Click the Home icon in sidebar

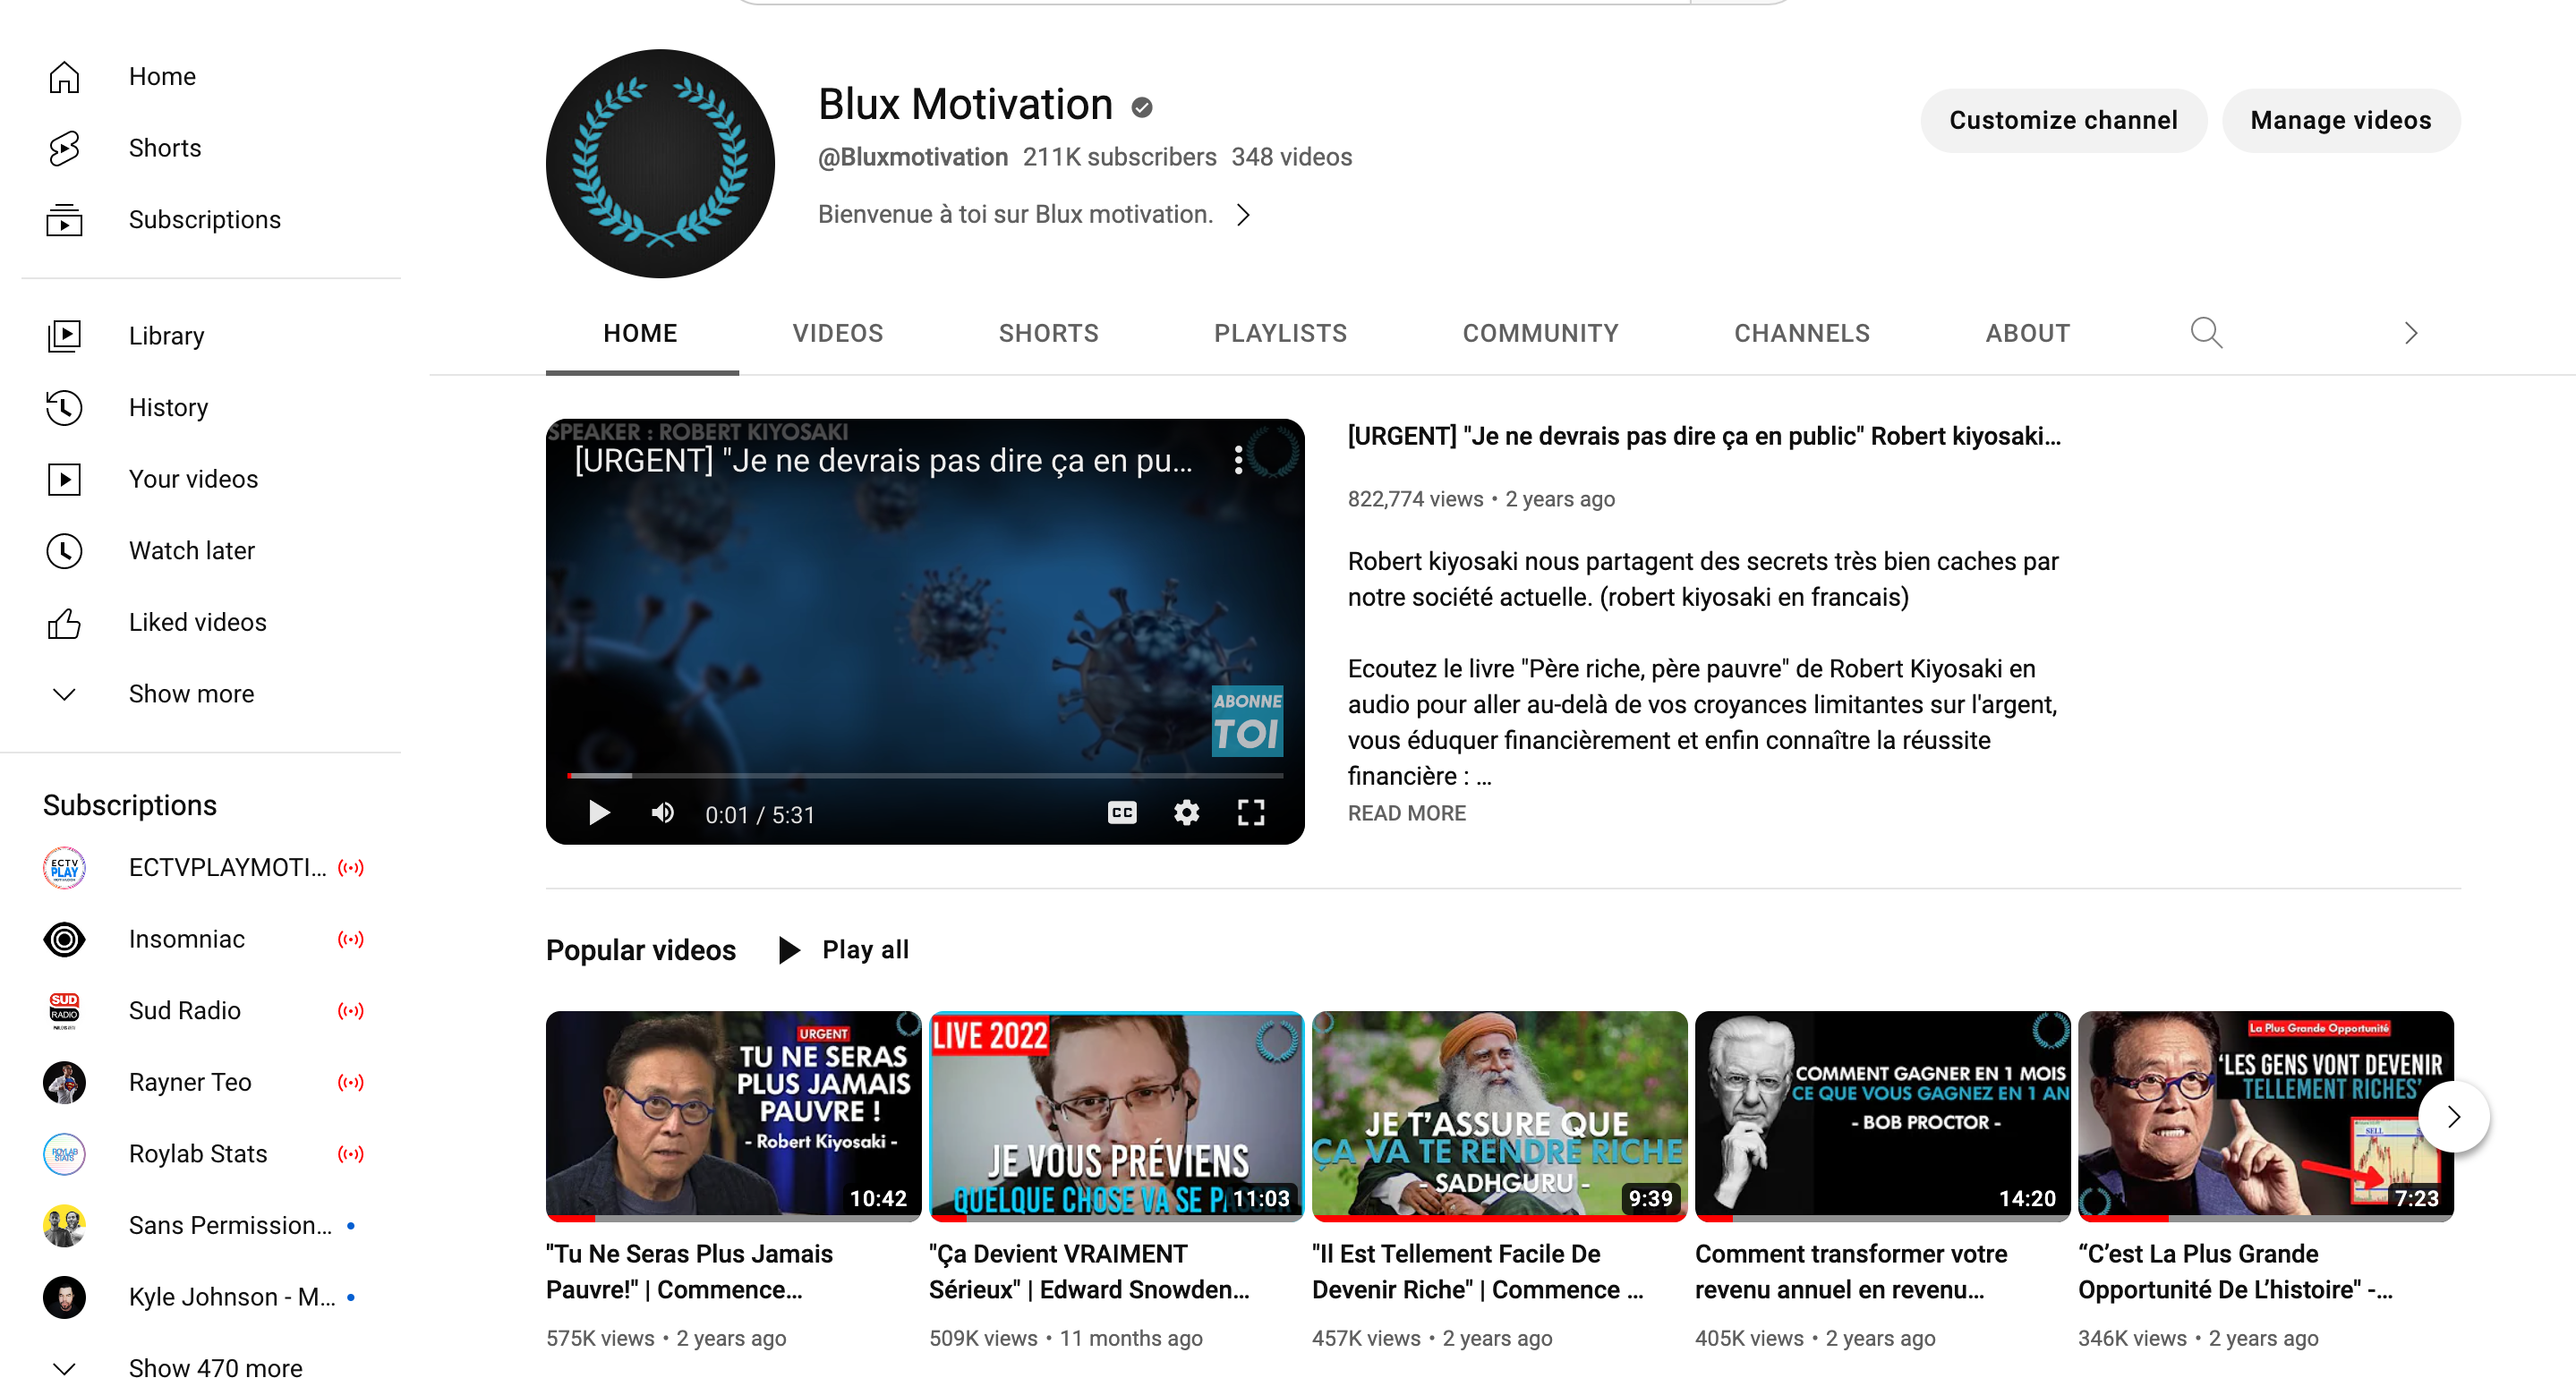64,77
